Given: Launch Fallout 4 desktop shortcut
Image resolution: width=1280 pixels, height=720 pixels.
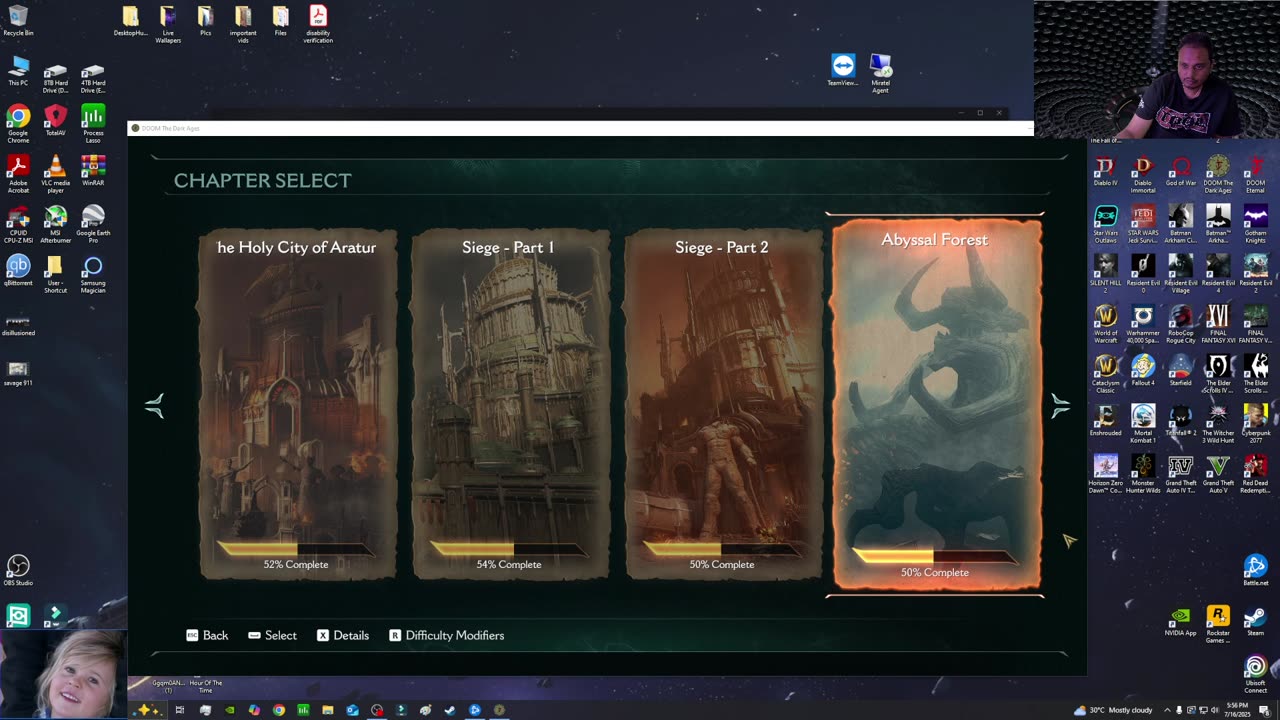Looking at the screenshot, I should tap(1143, 371).
